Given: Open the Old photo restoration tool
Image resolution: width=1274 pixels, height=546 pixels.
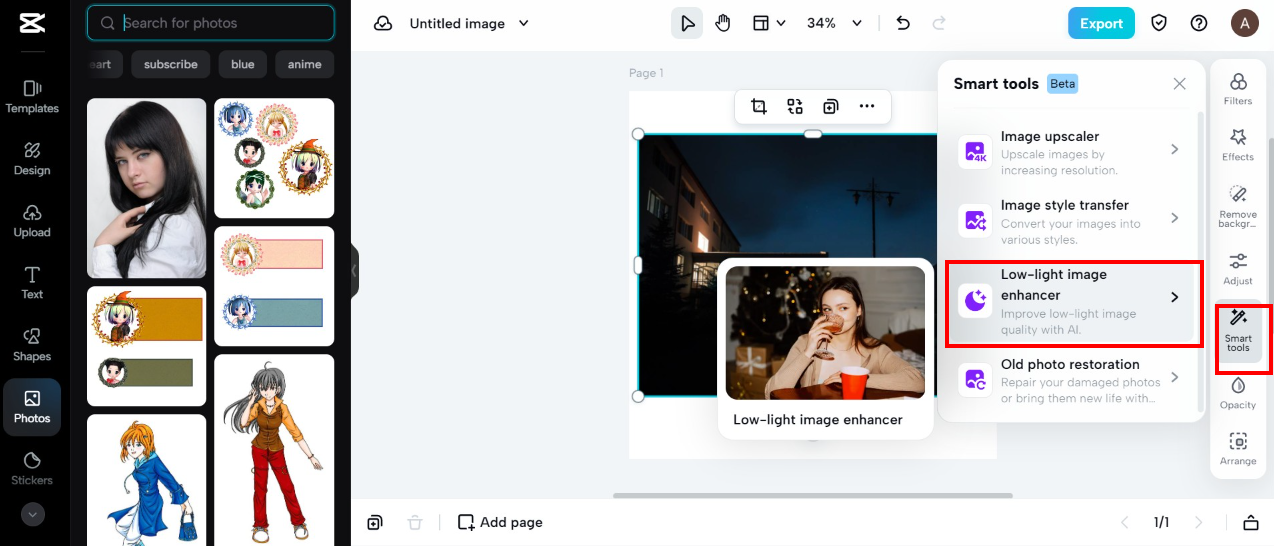Looking at the screenshot, I should point(1071,380).
